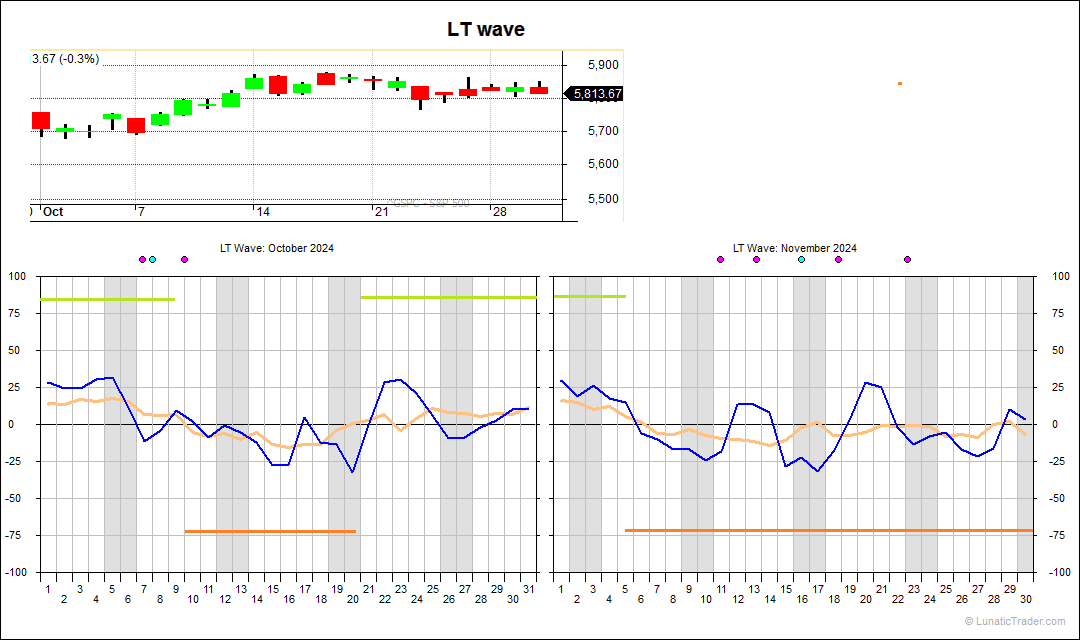Click the small orange square at upper right
The height and width of the screenshot is (640, 1080).
click(x=900, y=83)
